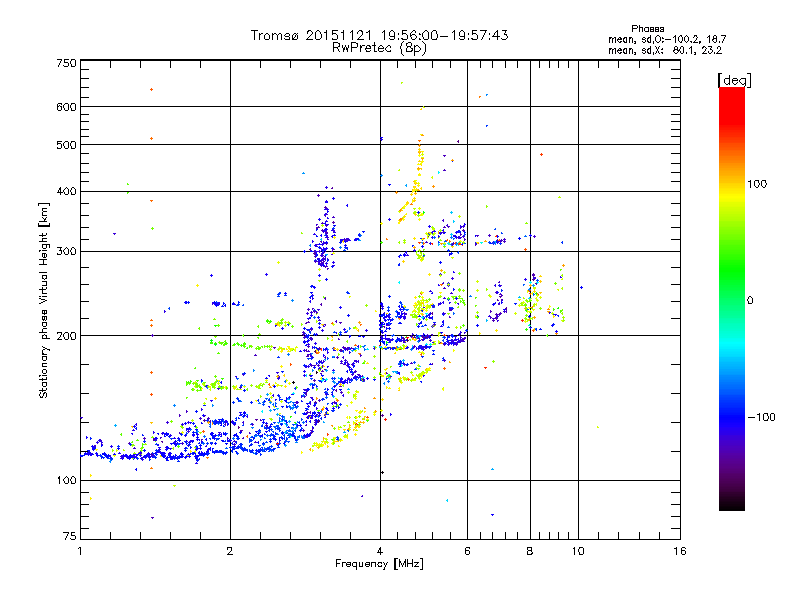Click the '[deg]' colorbar unit label
The width and height of the screenshot is (800, 600).
point(734,80)
